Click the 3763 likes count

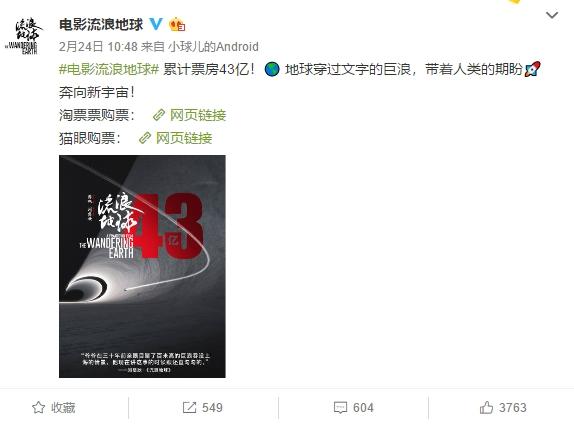pyautogui.click(x=513, y=407)
